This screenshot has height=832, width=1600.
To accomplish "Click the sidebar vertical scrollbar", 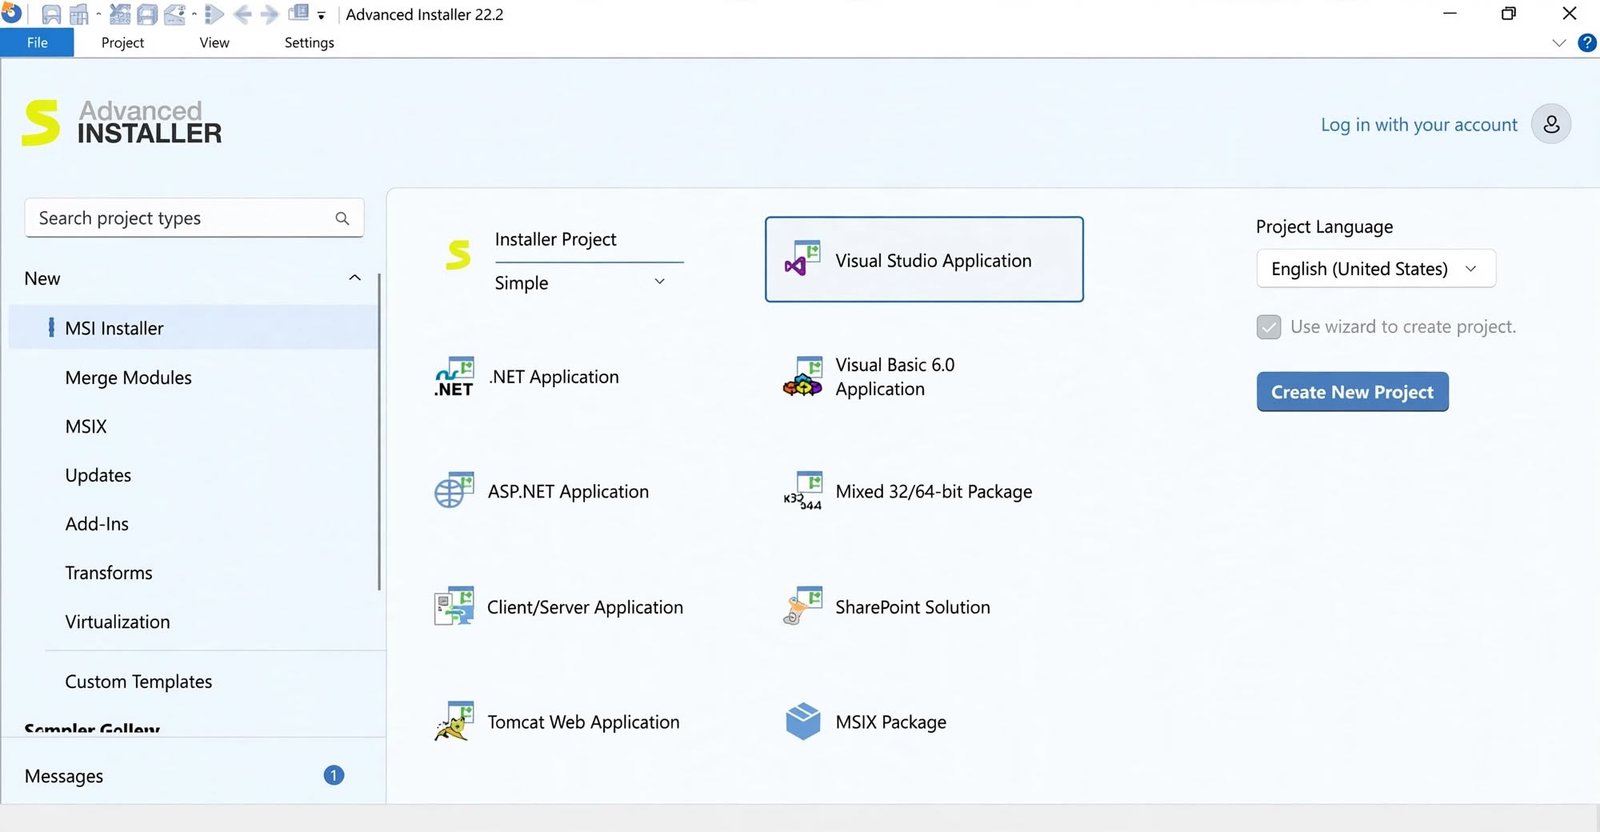I will 379,432.
